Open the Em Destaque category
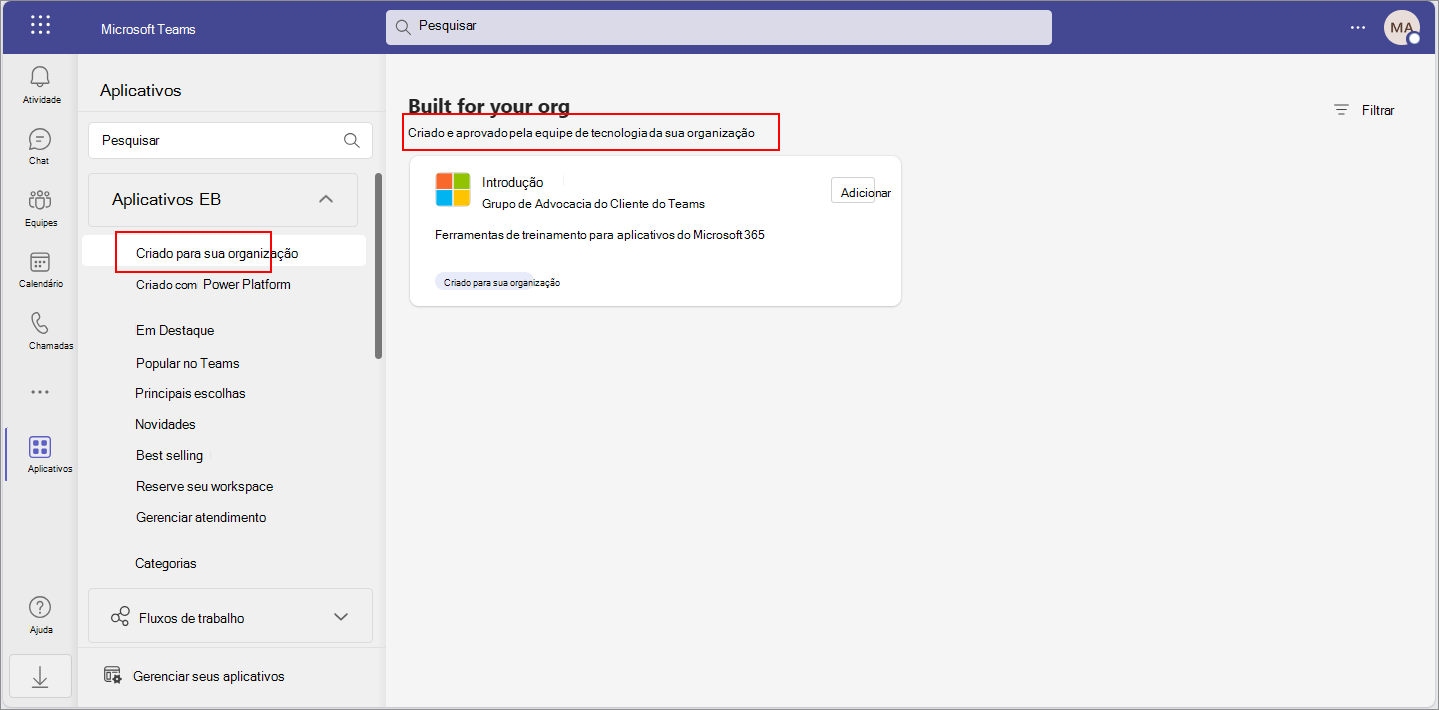 point(175,330)
